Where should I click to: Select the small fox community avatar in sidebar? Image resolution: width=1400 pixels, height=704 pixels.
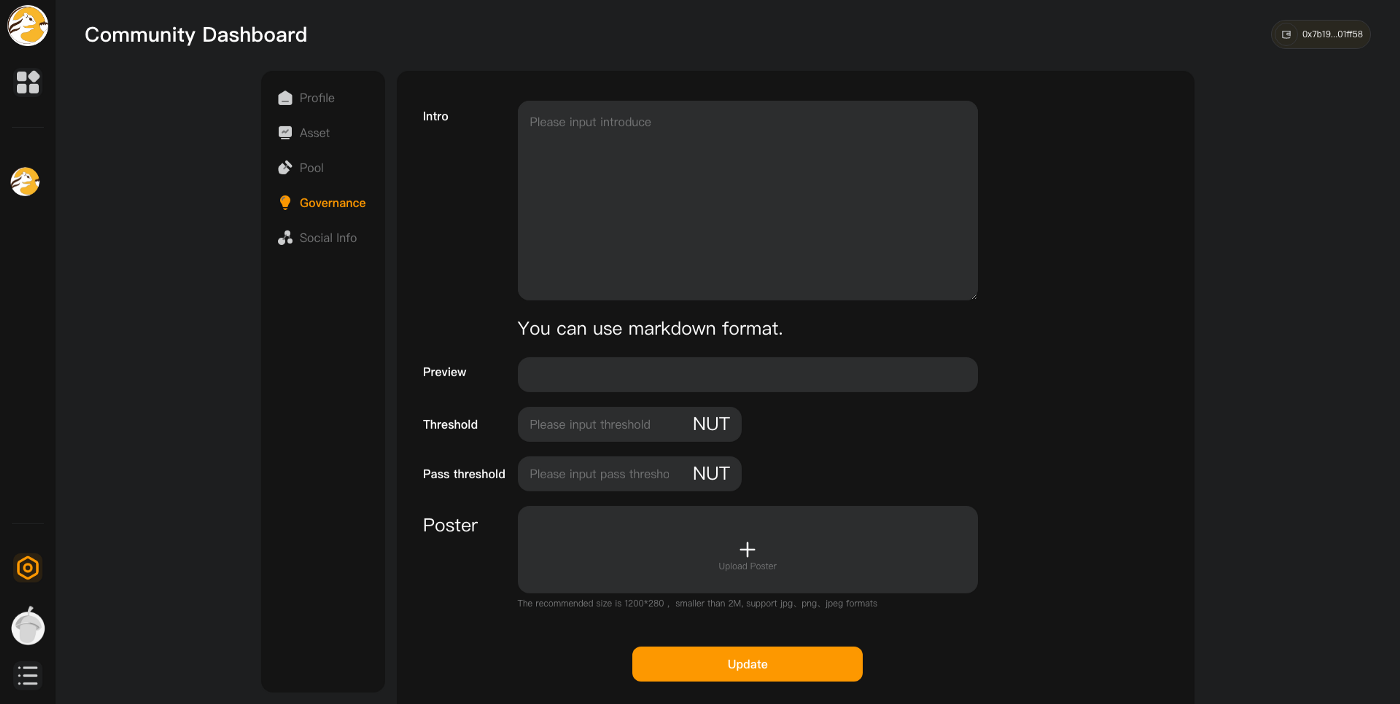coord(25,181)
